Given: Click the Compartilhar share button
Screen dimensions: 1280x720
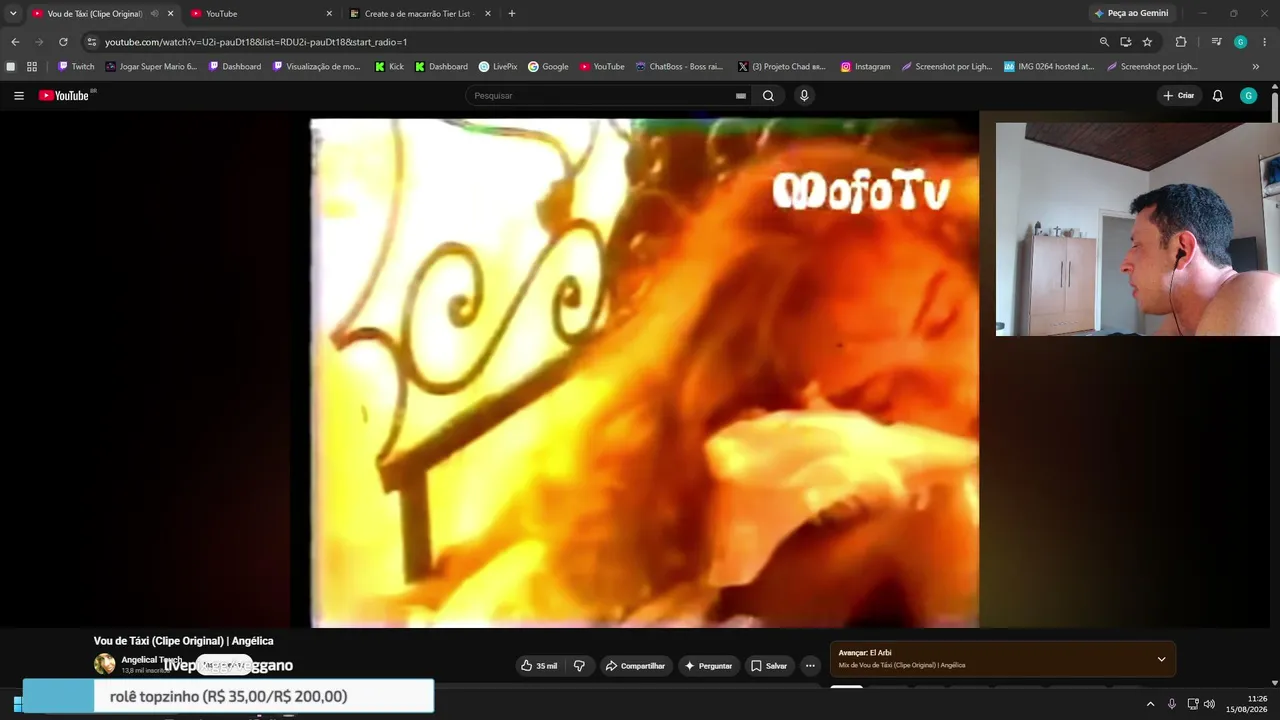Looking at the screenshot, I should click(635, 666).
